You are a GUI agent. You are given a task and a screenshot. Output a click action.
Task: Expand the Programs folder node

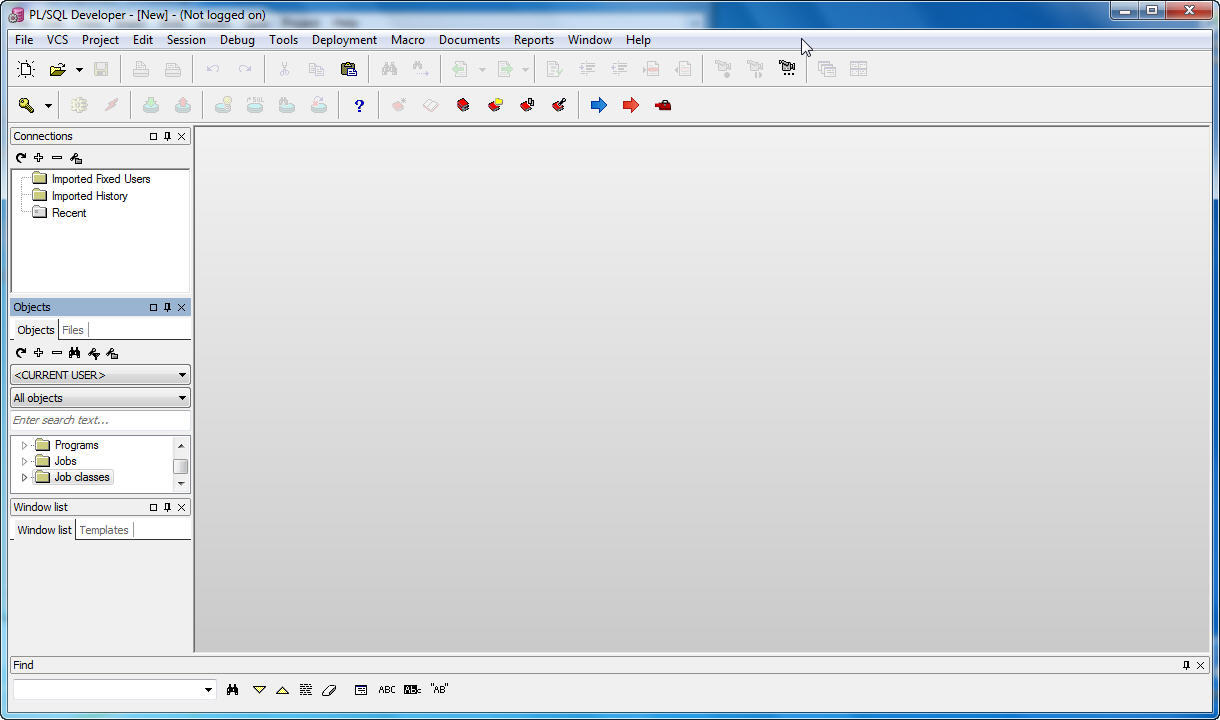25,445
